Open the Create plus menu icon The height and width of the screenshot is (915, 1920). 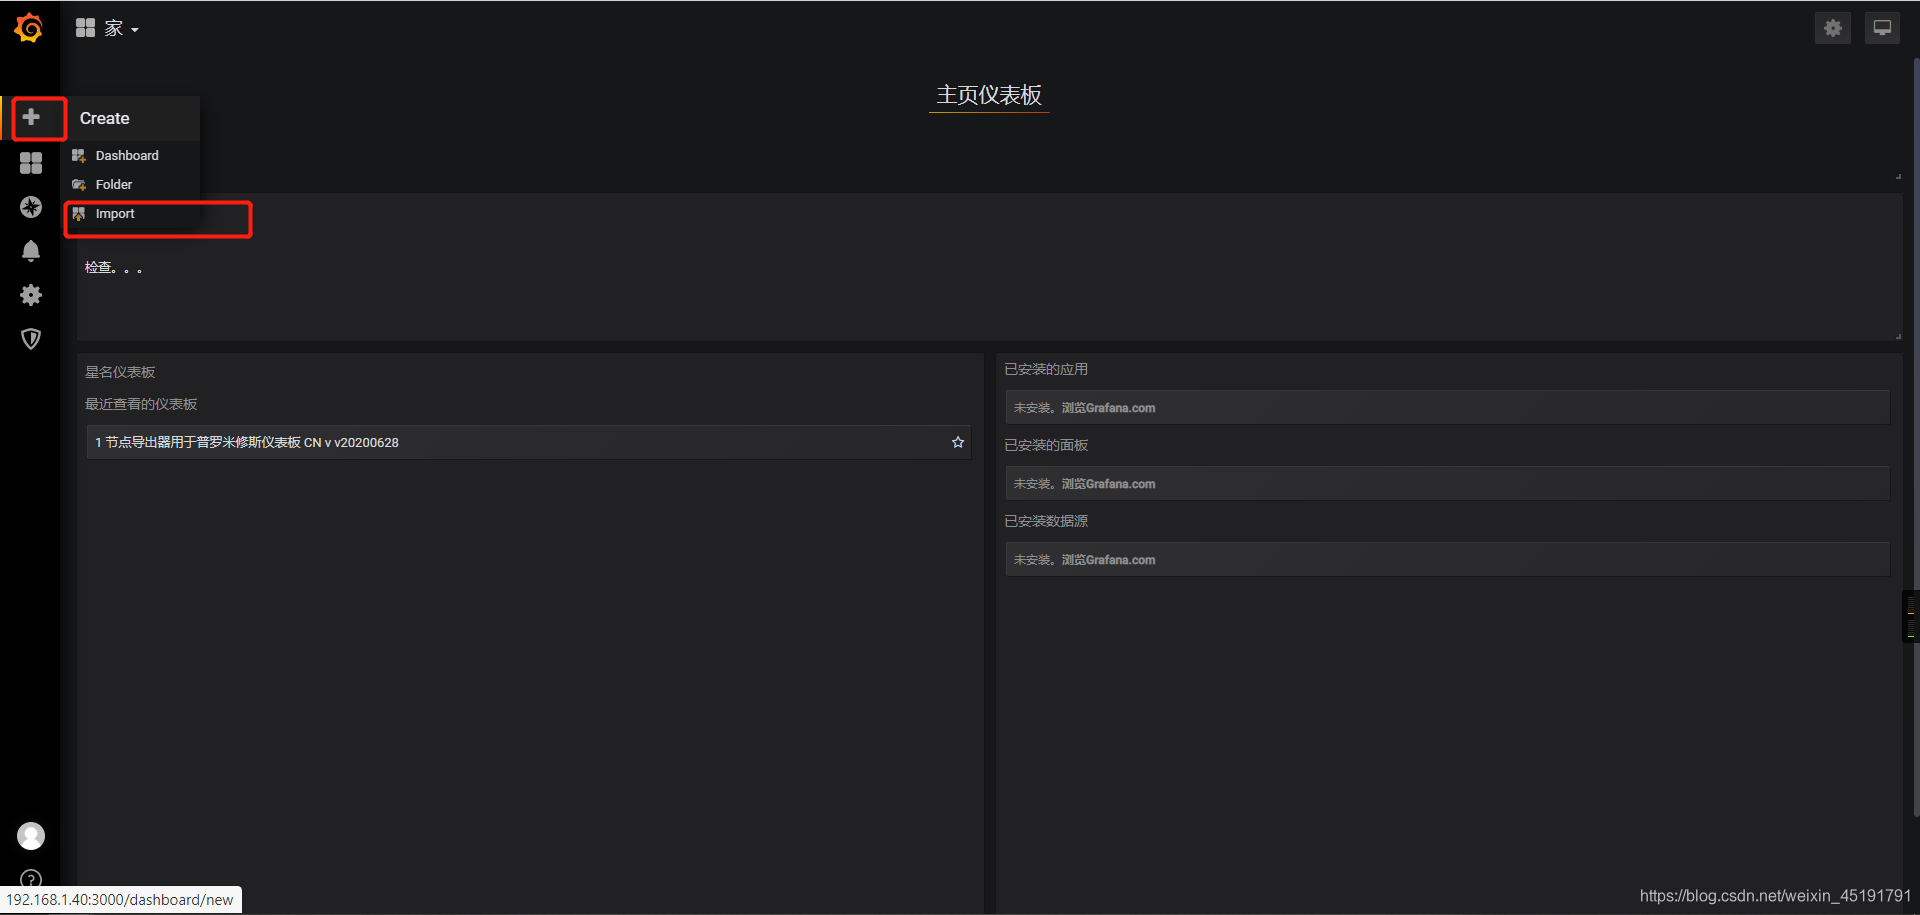click(x=31, y=117)
